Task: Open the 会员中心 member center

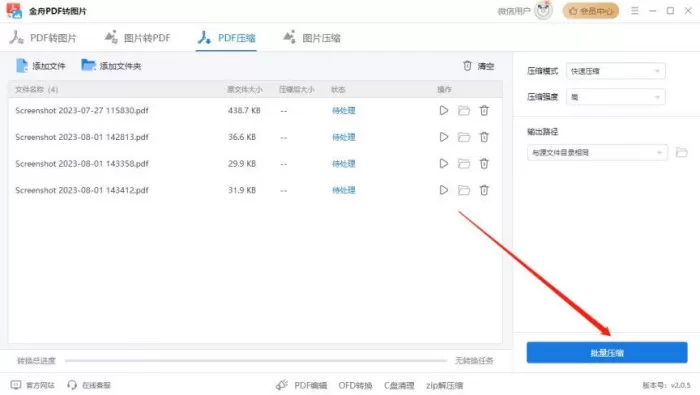Action: click(591, 11)
